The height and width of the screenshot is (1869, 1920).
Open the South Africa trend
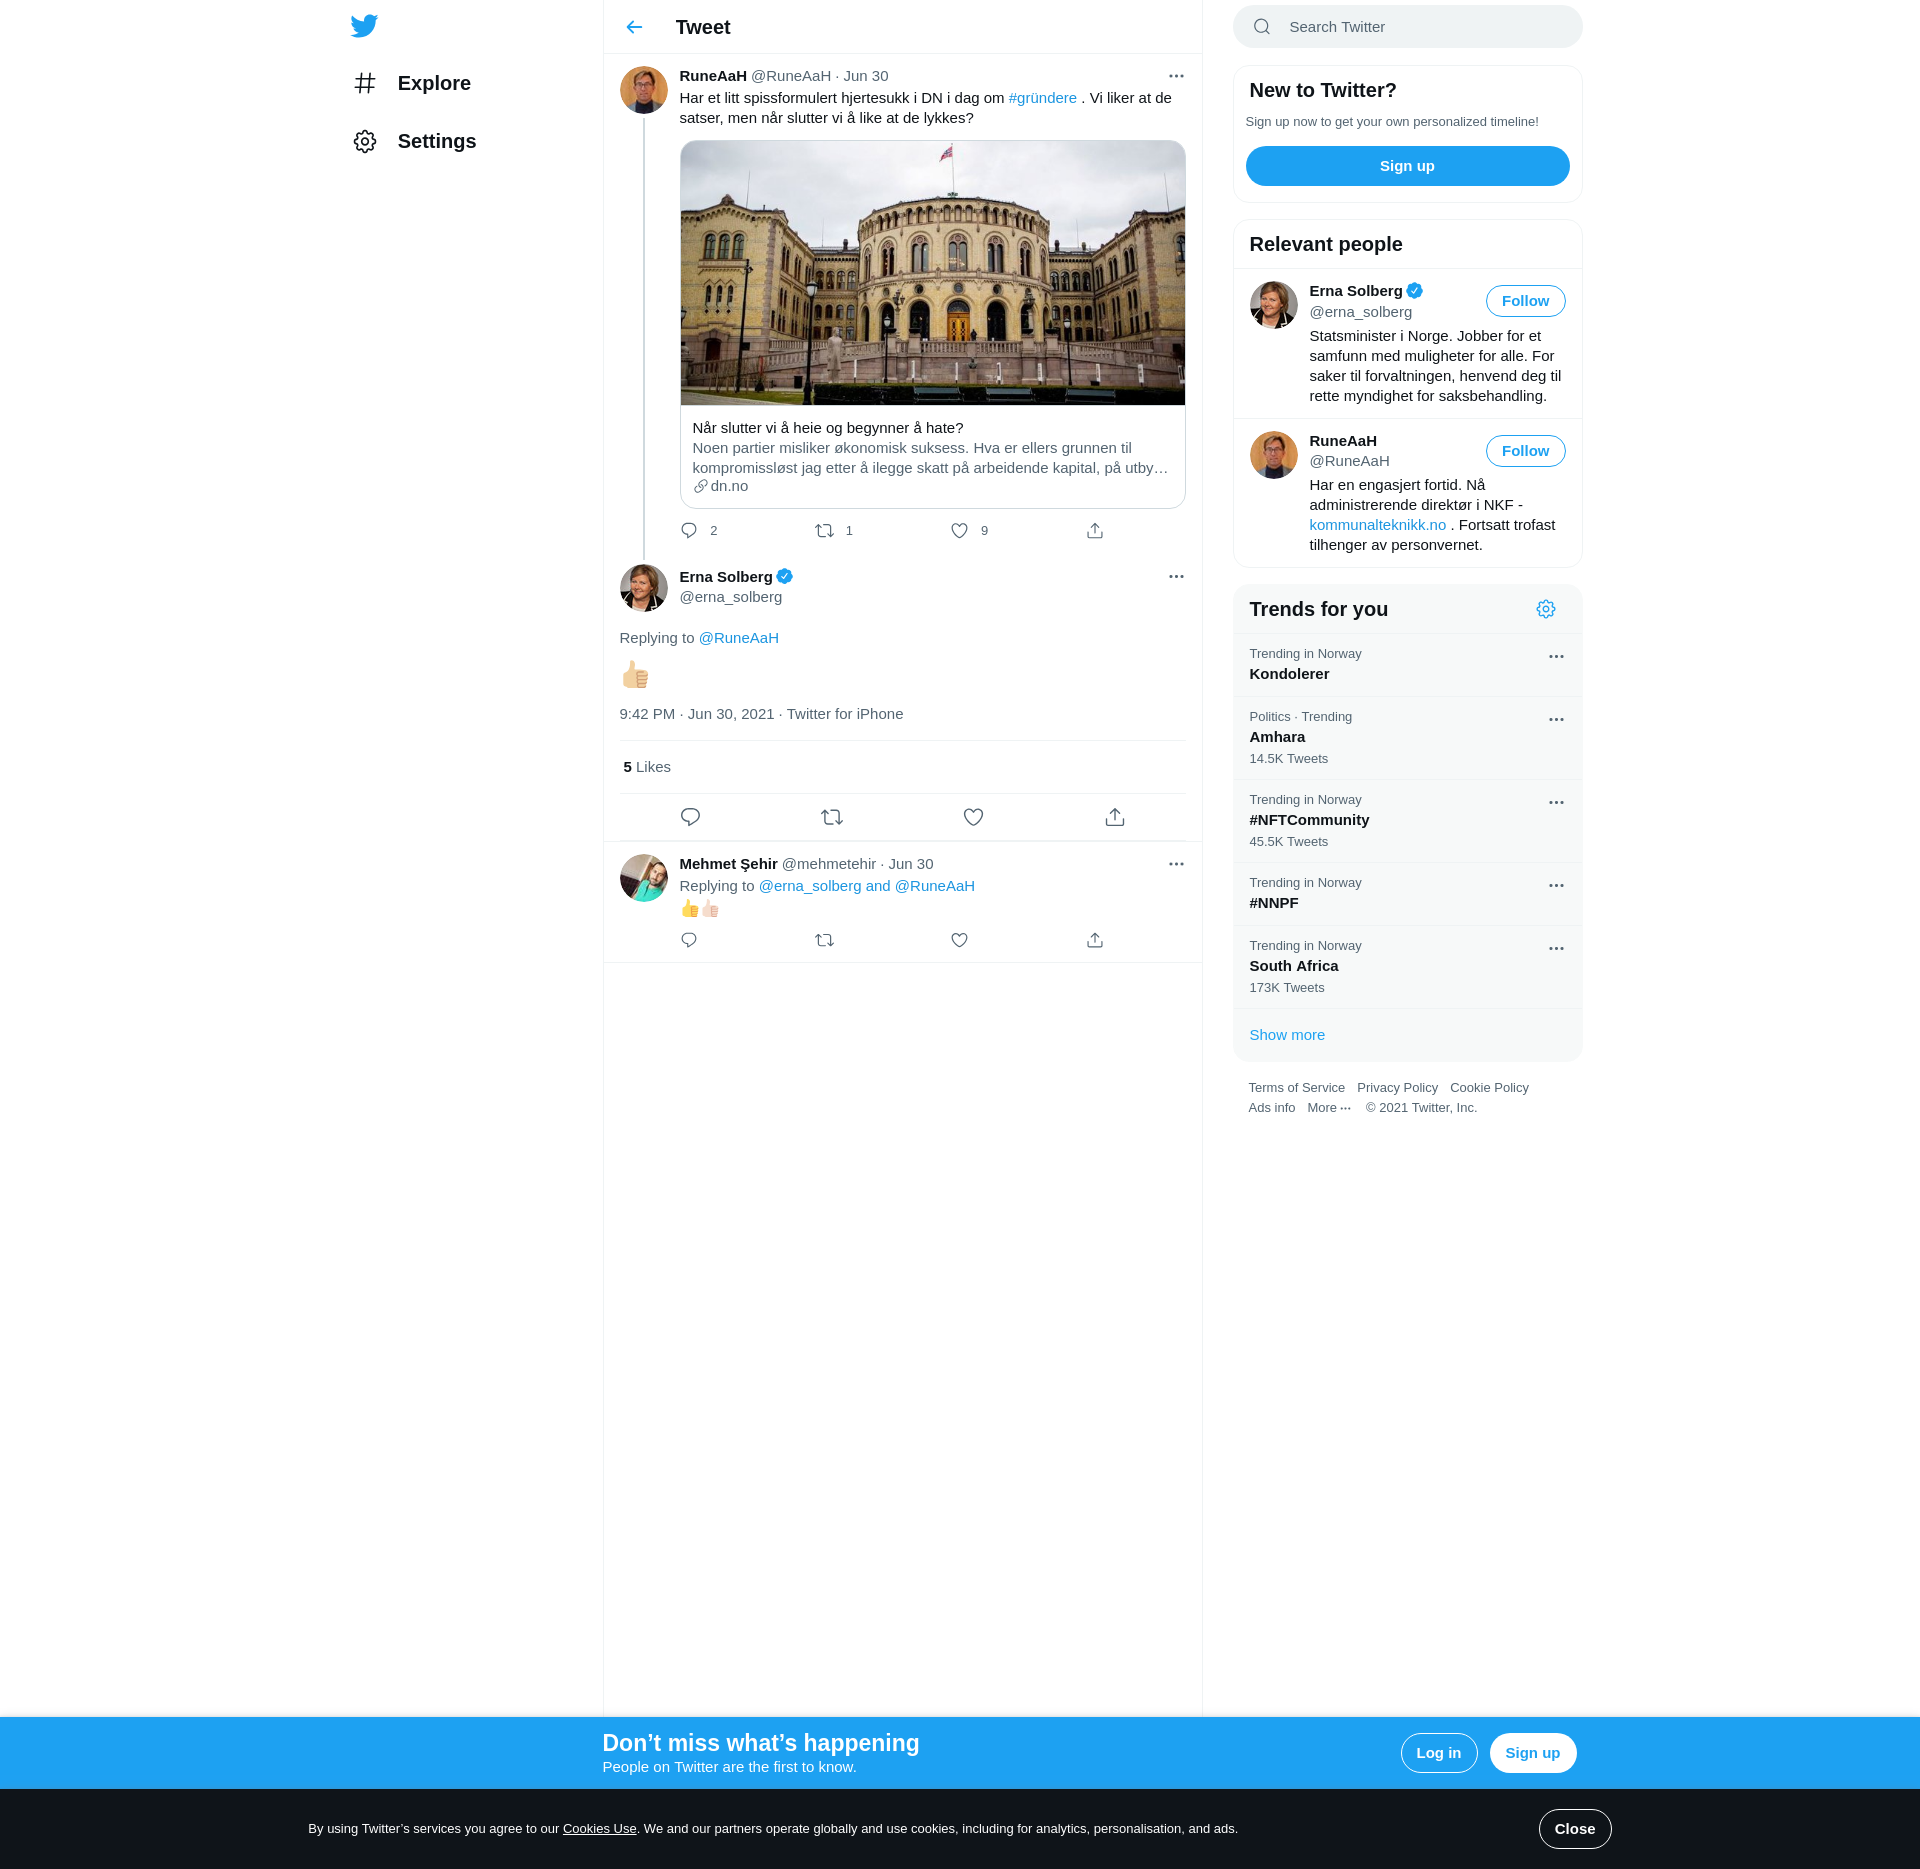point(1407,967)
